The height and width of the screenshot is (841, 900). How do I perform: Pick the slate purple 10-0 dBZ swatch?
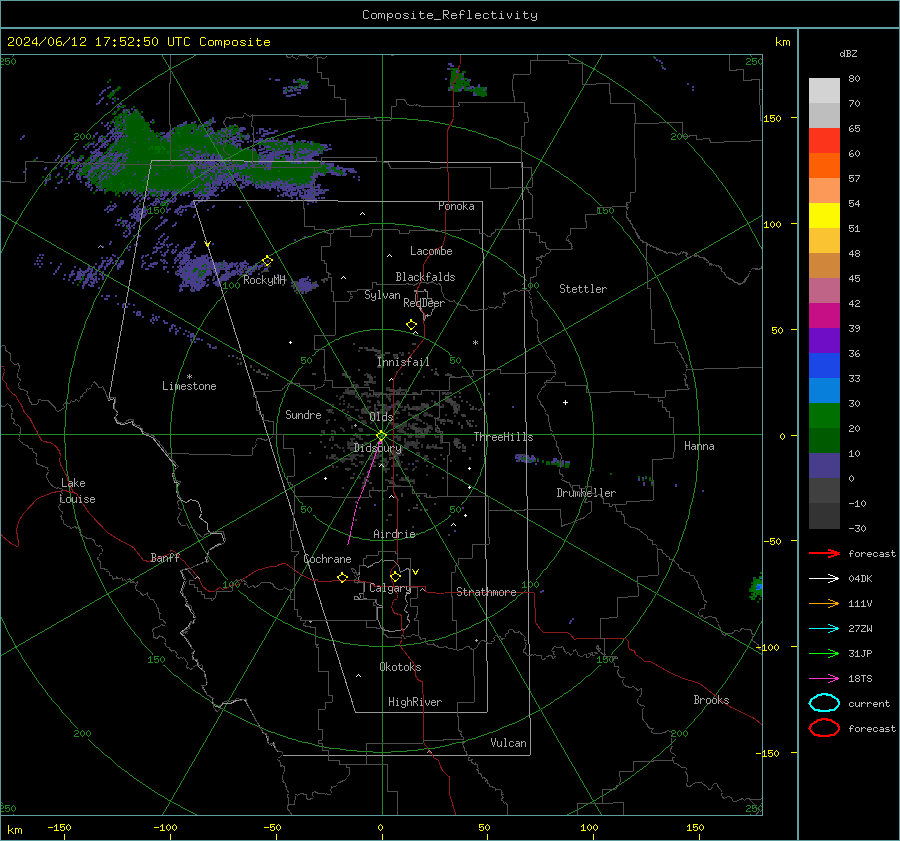(x=824, y=465)
